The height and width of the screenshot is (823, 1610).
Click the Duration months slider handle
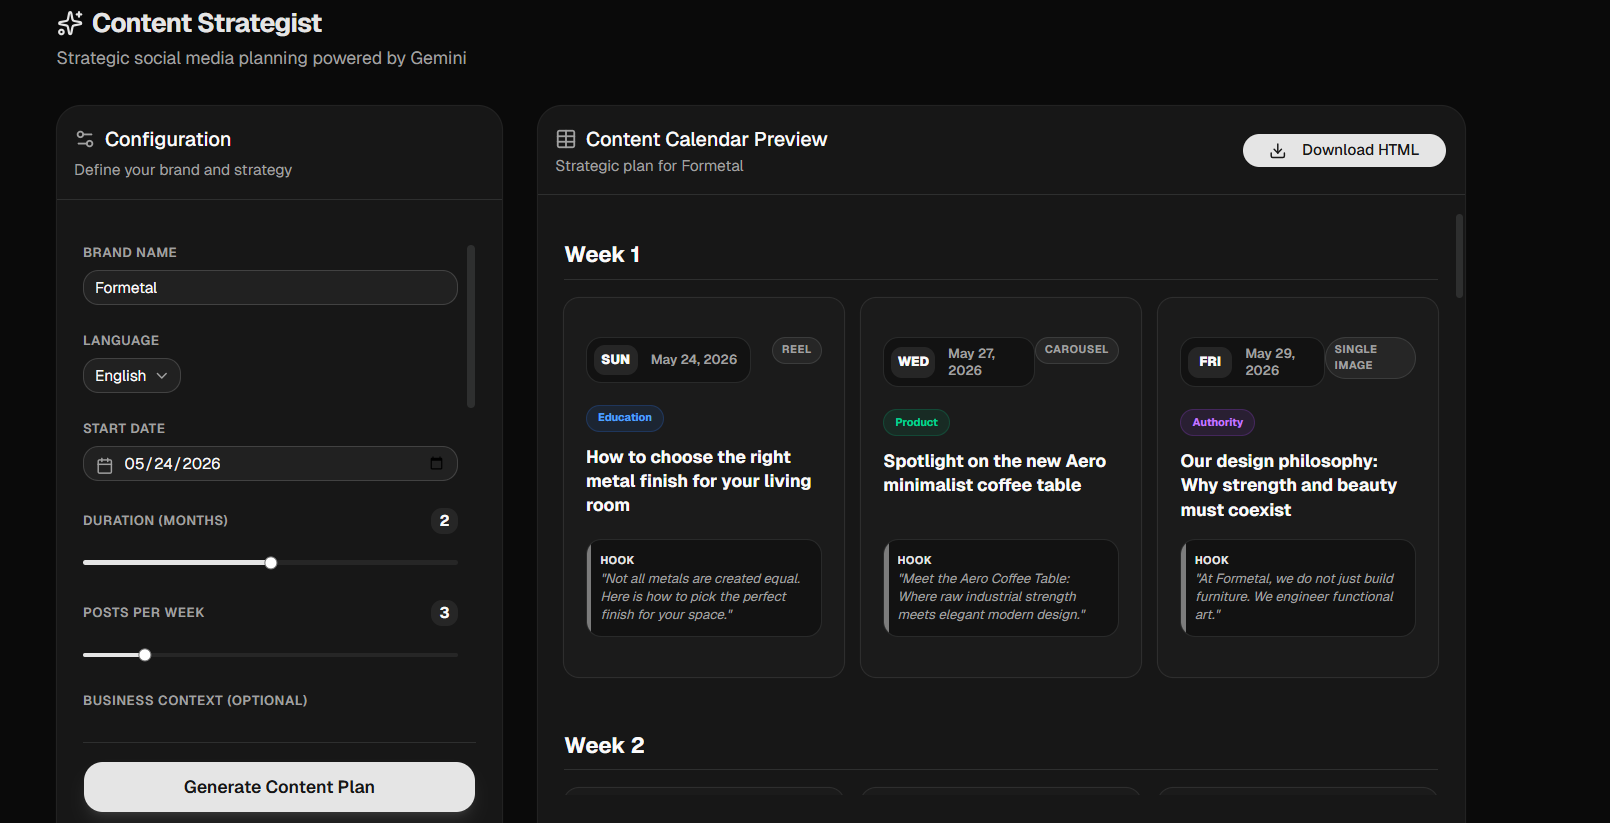pyautogui.click(x=271, y=563)
